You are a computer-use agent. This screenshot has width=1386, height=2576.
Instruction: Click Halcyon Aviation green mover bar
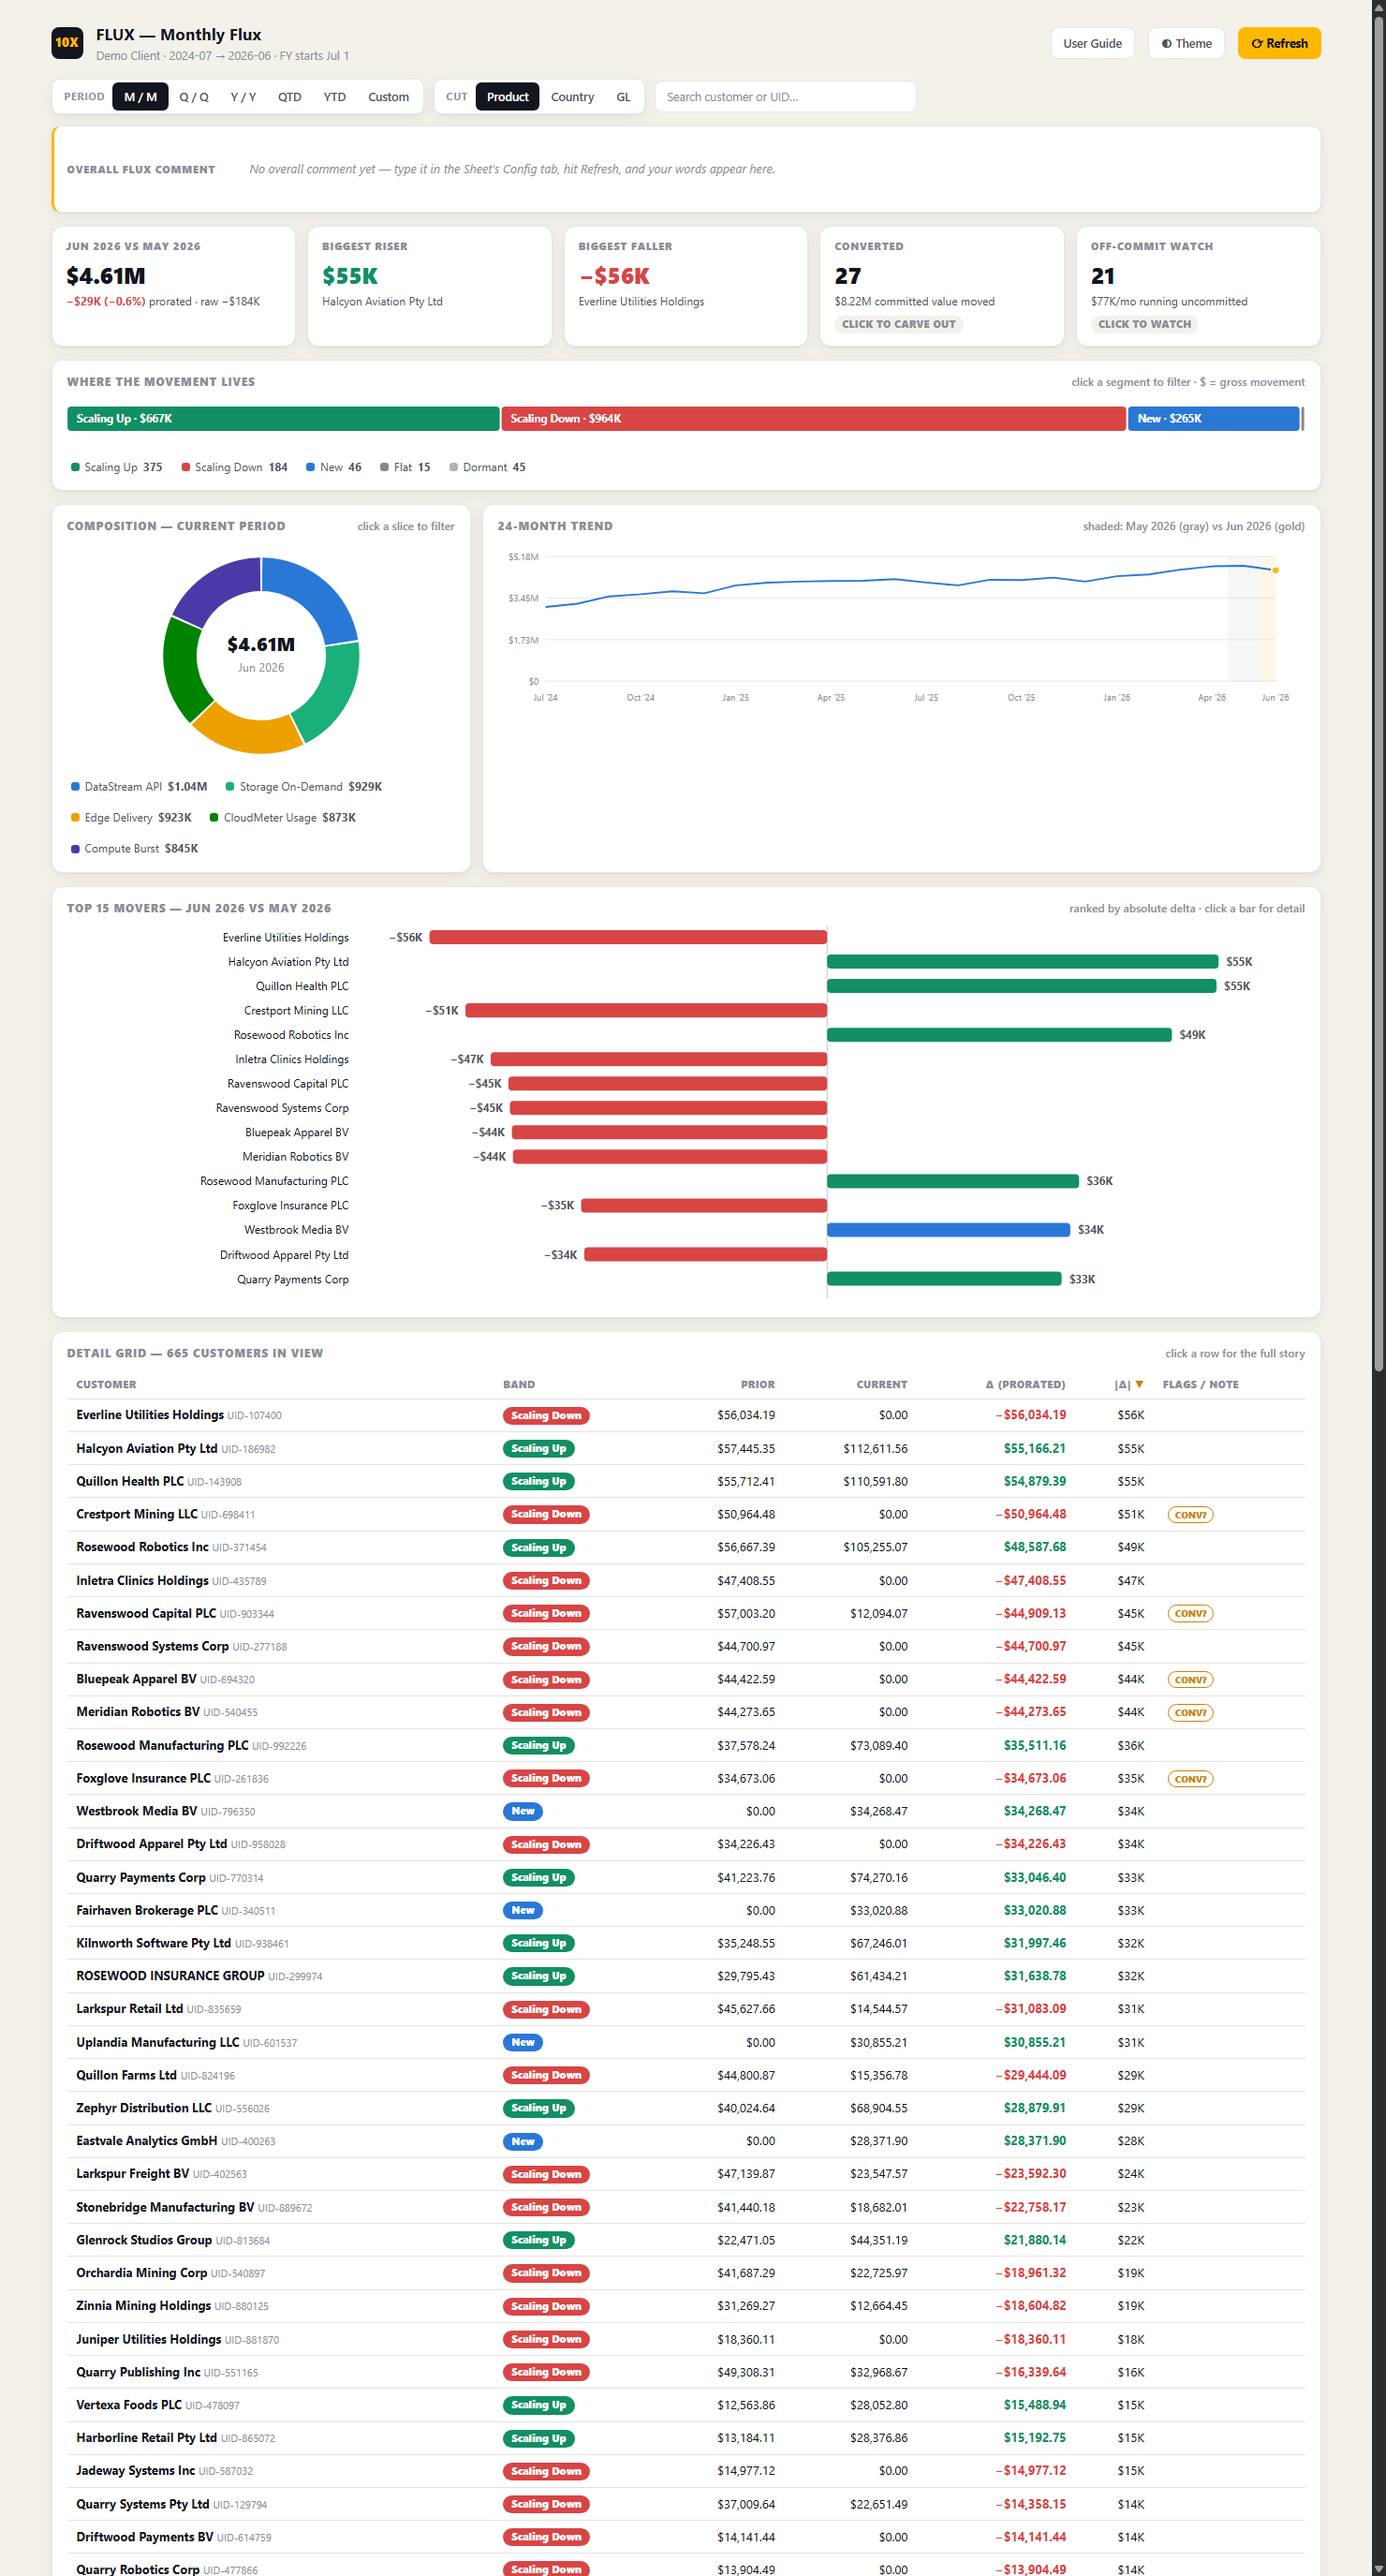click(x=1022, y=962)
